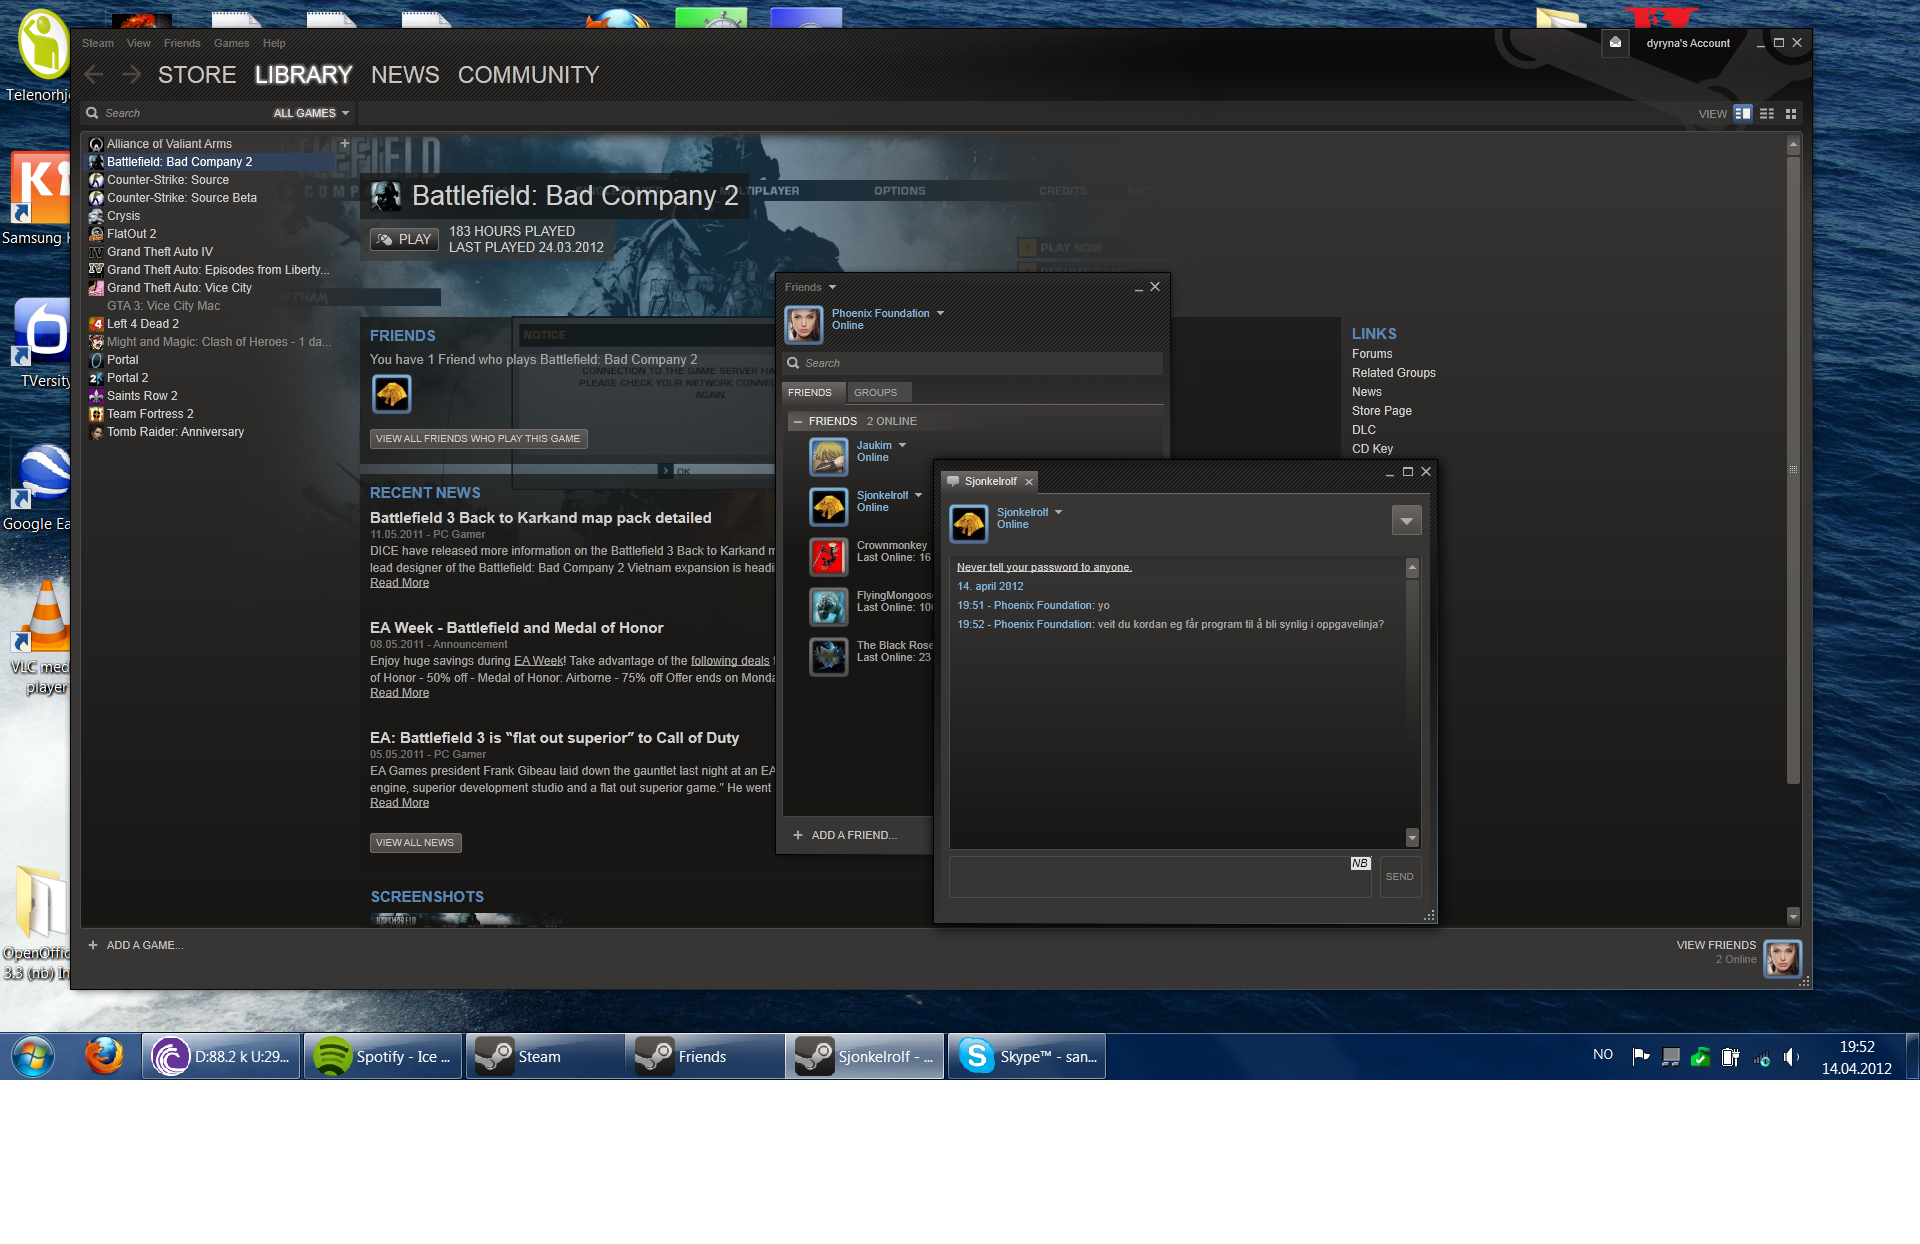Screen dimensions: 1920x1244
Task: Open Firefox from the taskbar
Action: click(104, 1056)
